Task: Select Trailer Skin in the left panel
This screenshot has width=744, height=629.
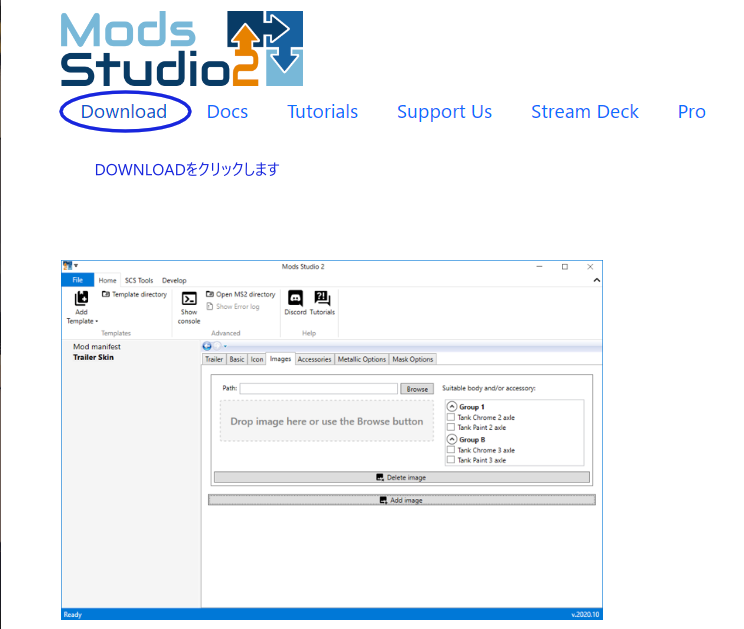Action: [93, 357]
